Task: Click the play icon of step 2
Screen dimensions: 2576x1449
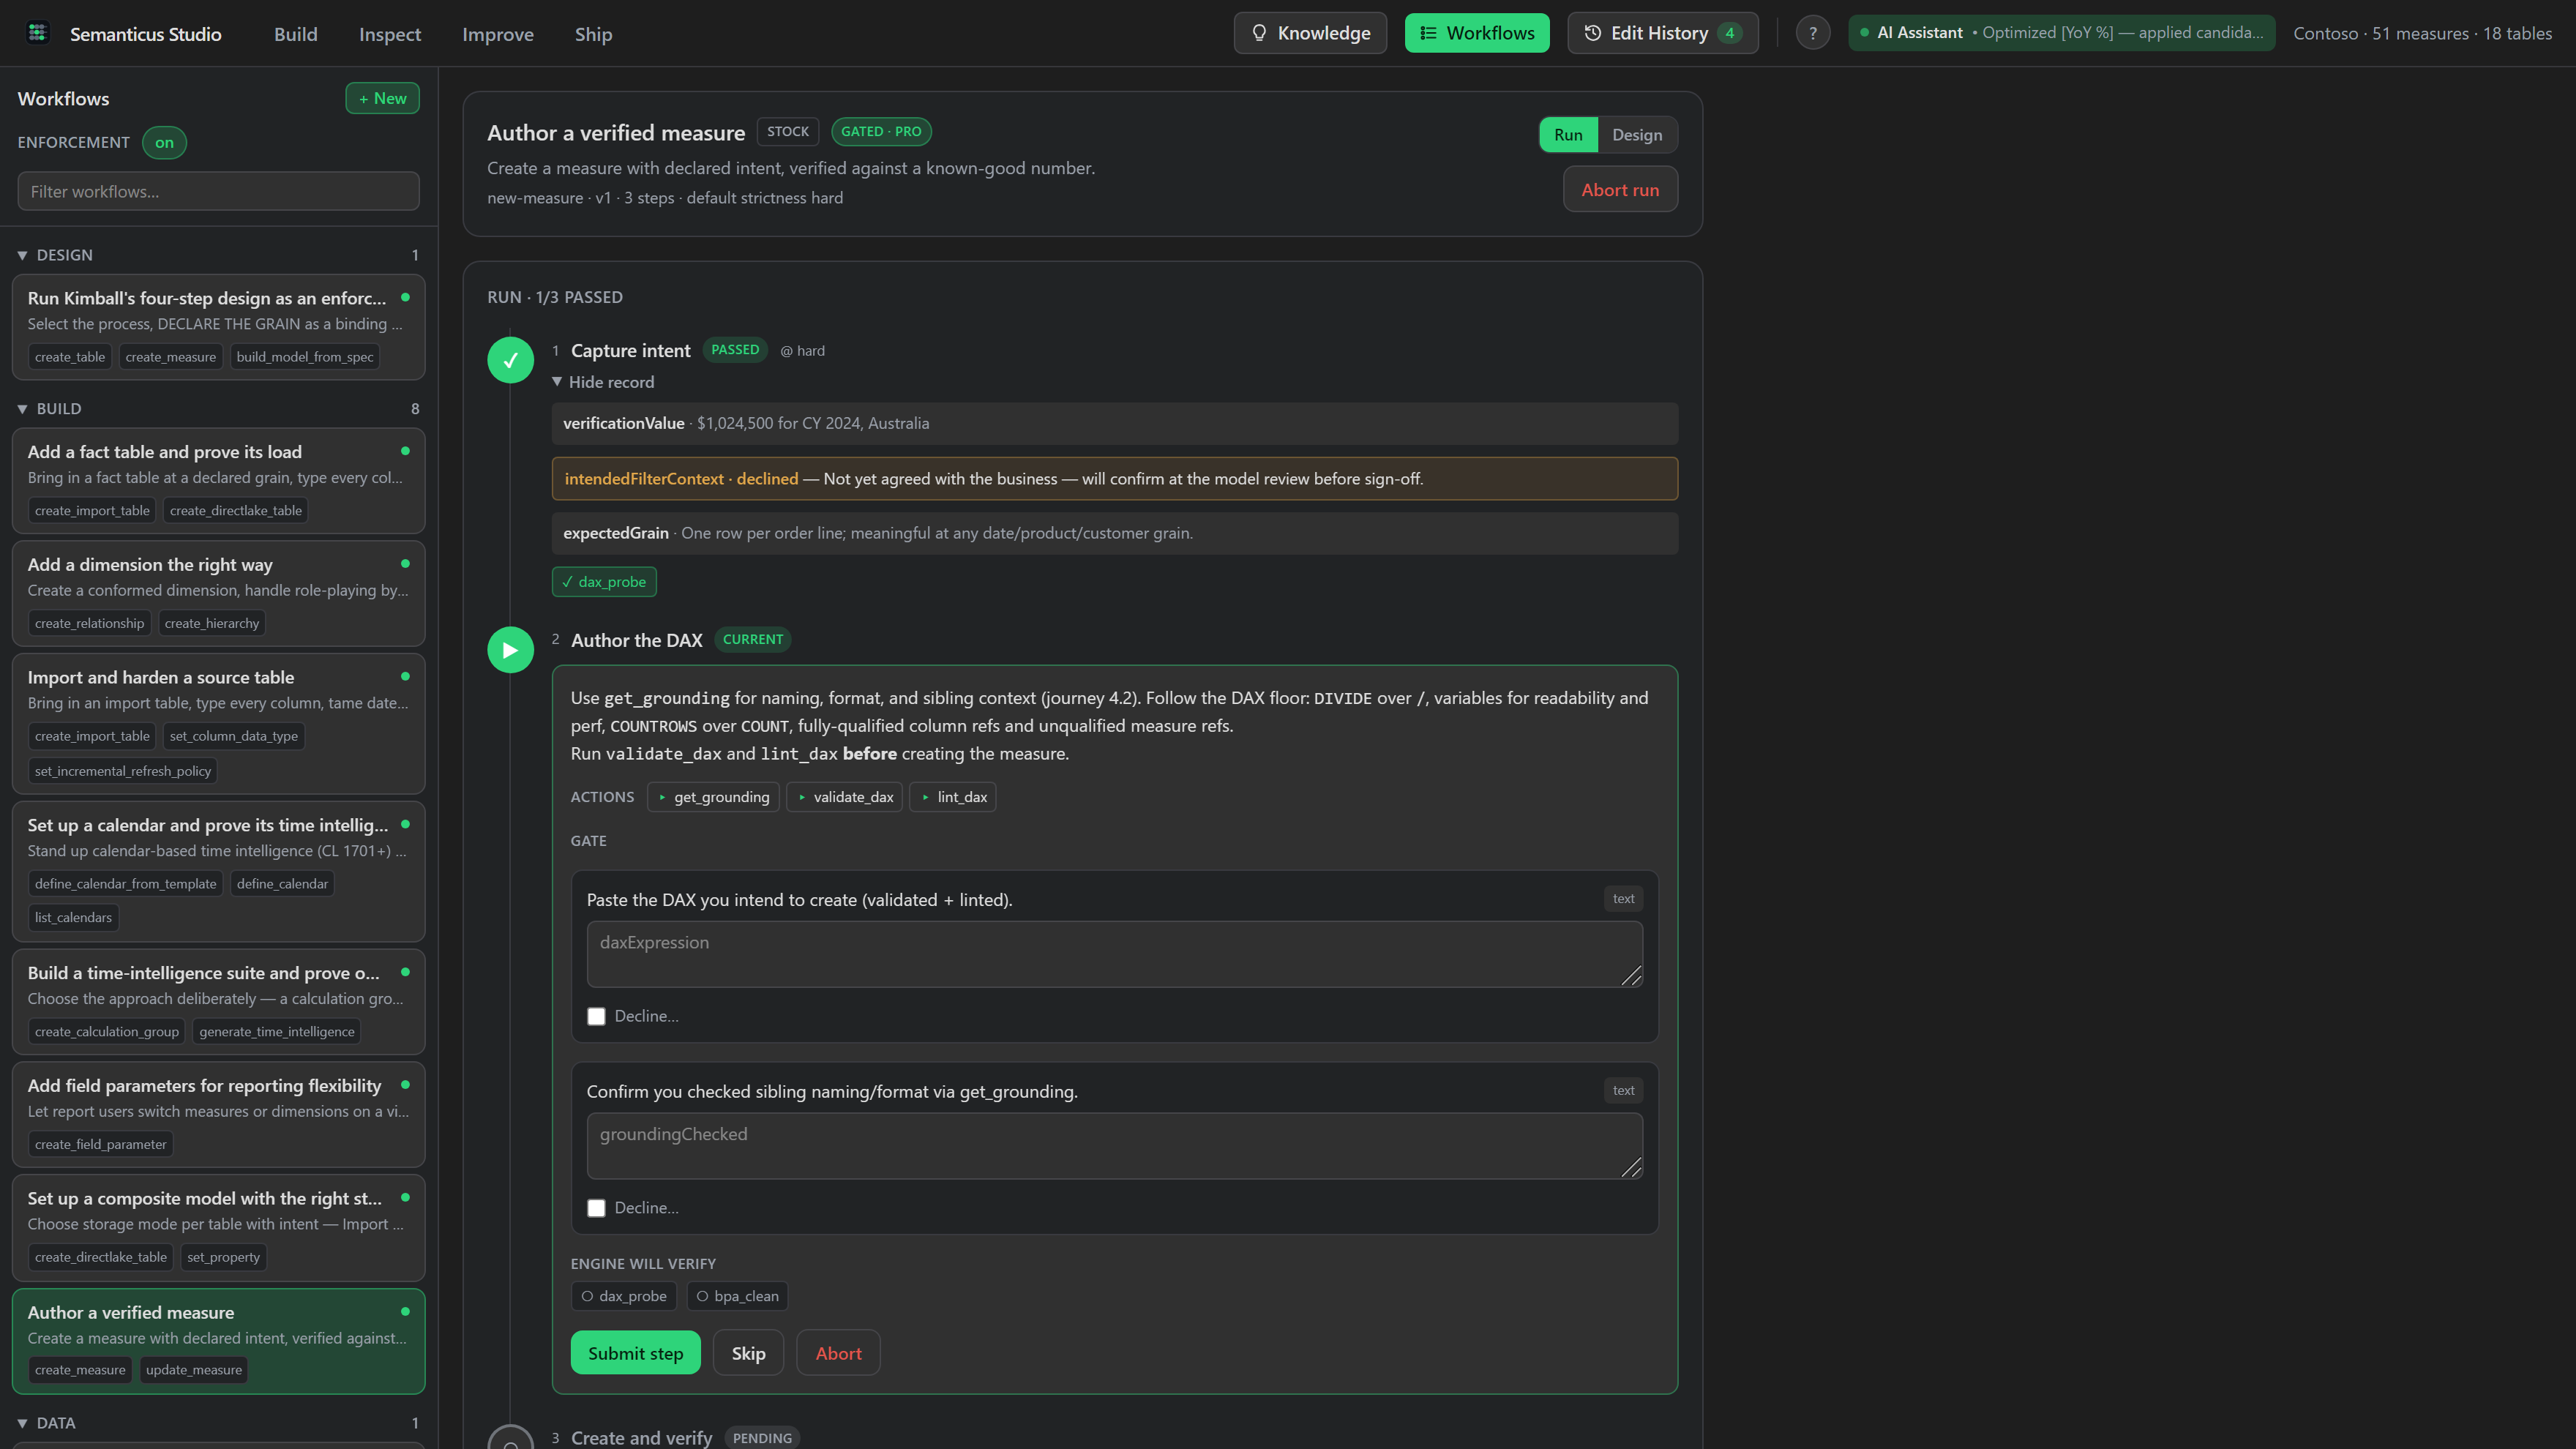Action: (510, 650)
